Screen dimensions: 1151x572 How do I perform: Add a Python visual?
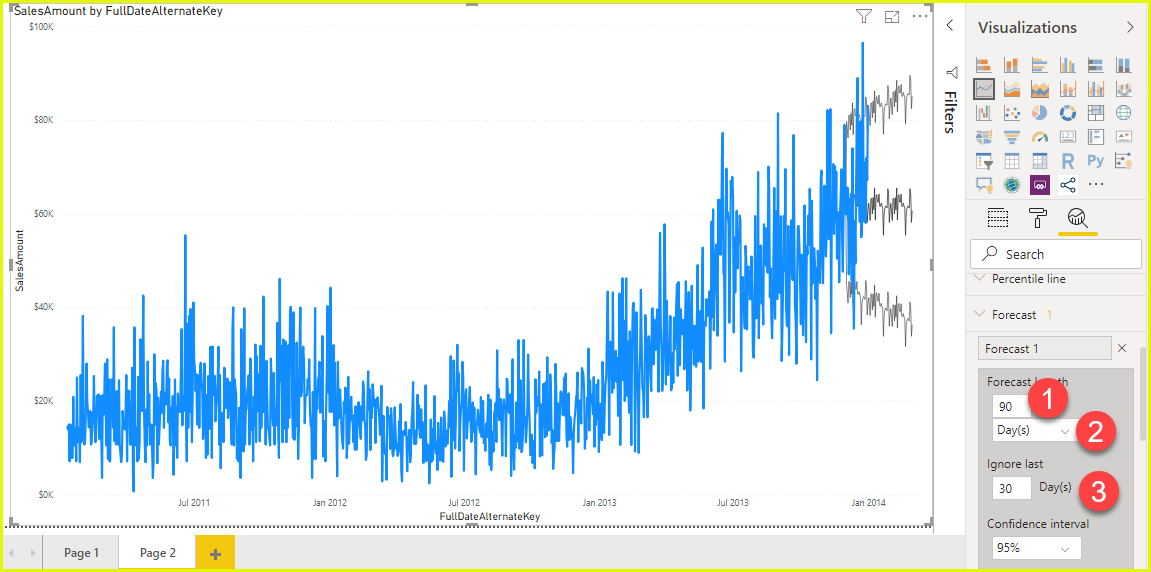[x=1095, y=161]
